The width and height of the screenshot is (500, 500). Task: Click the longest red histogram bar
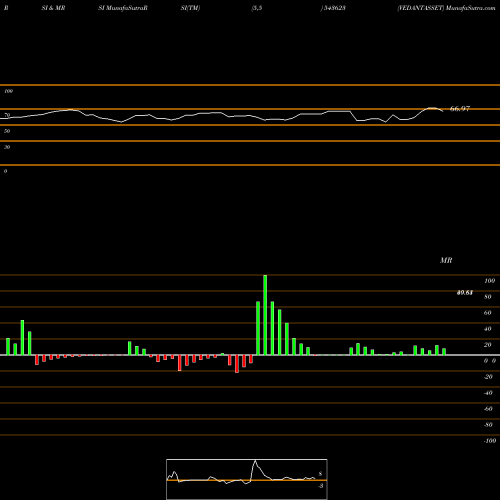tap(237, 364)
